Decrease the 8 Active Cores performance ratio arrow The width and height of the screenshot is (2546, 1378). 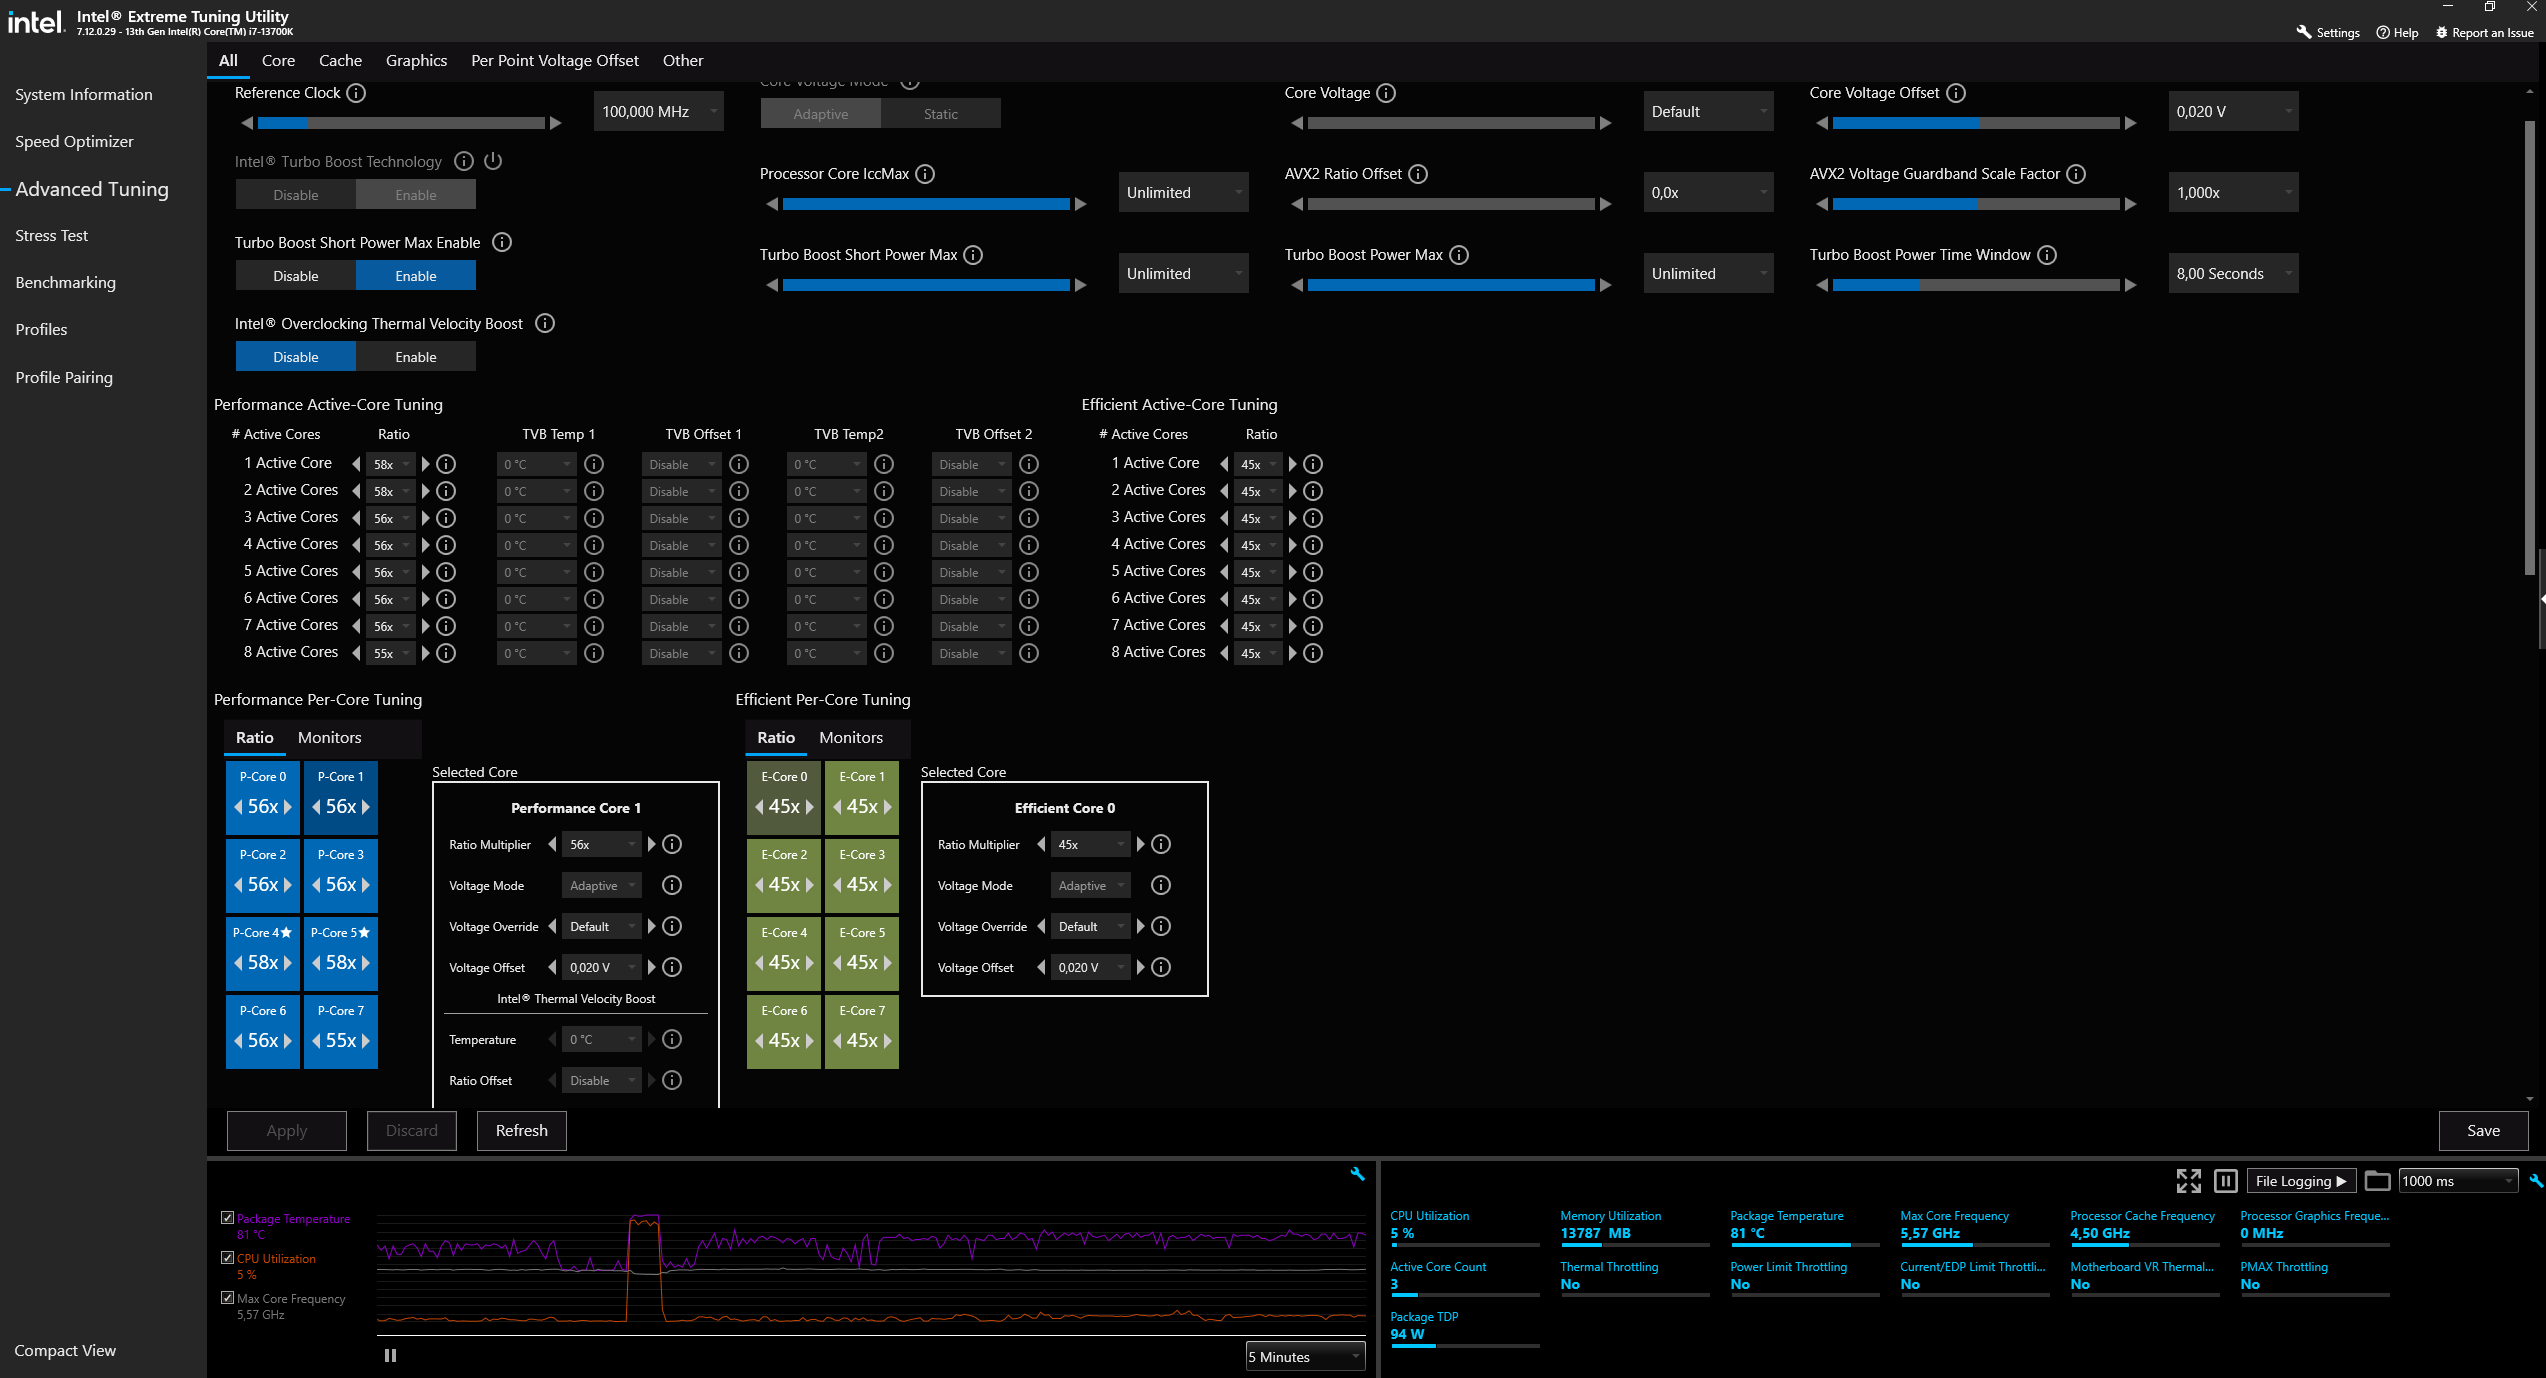[356, 653]
